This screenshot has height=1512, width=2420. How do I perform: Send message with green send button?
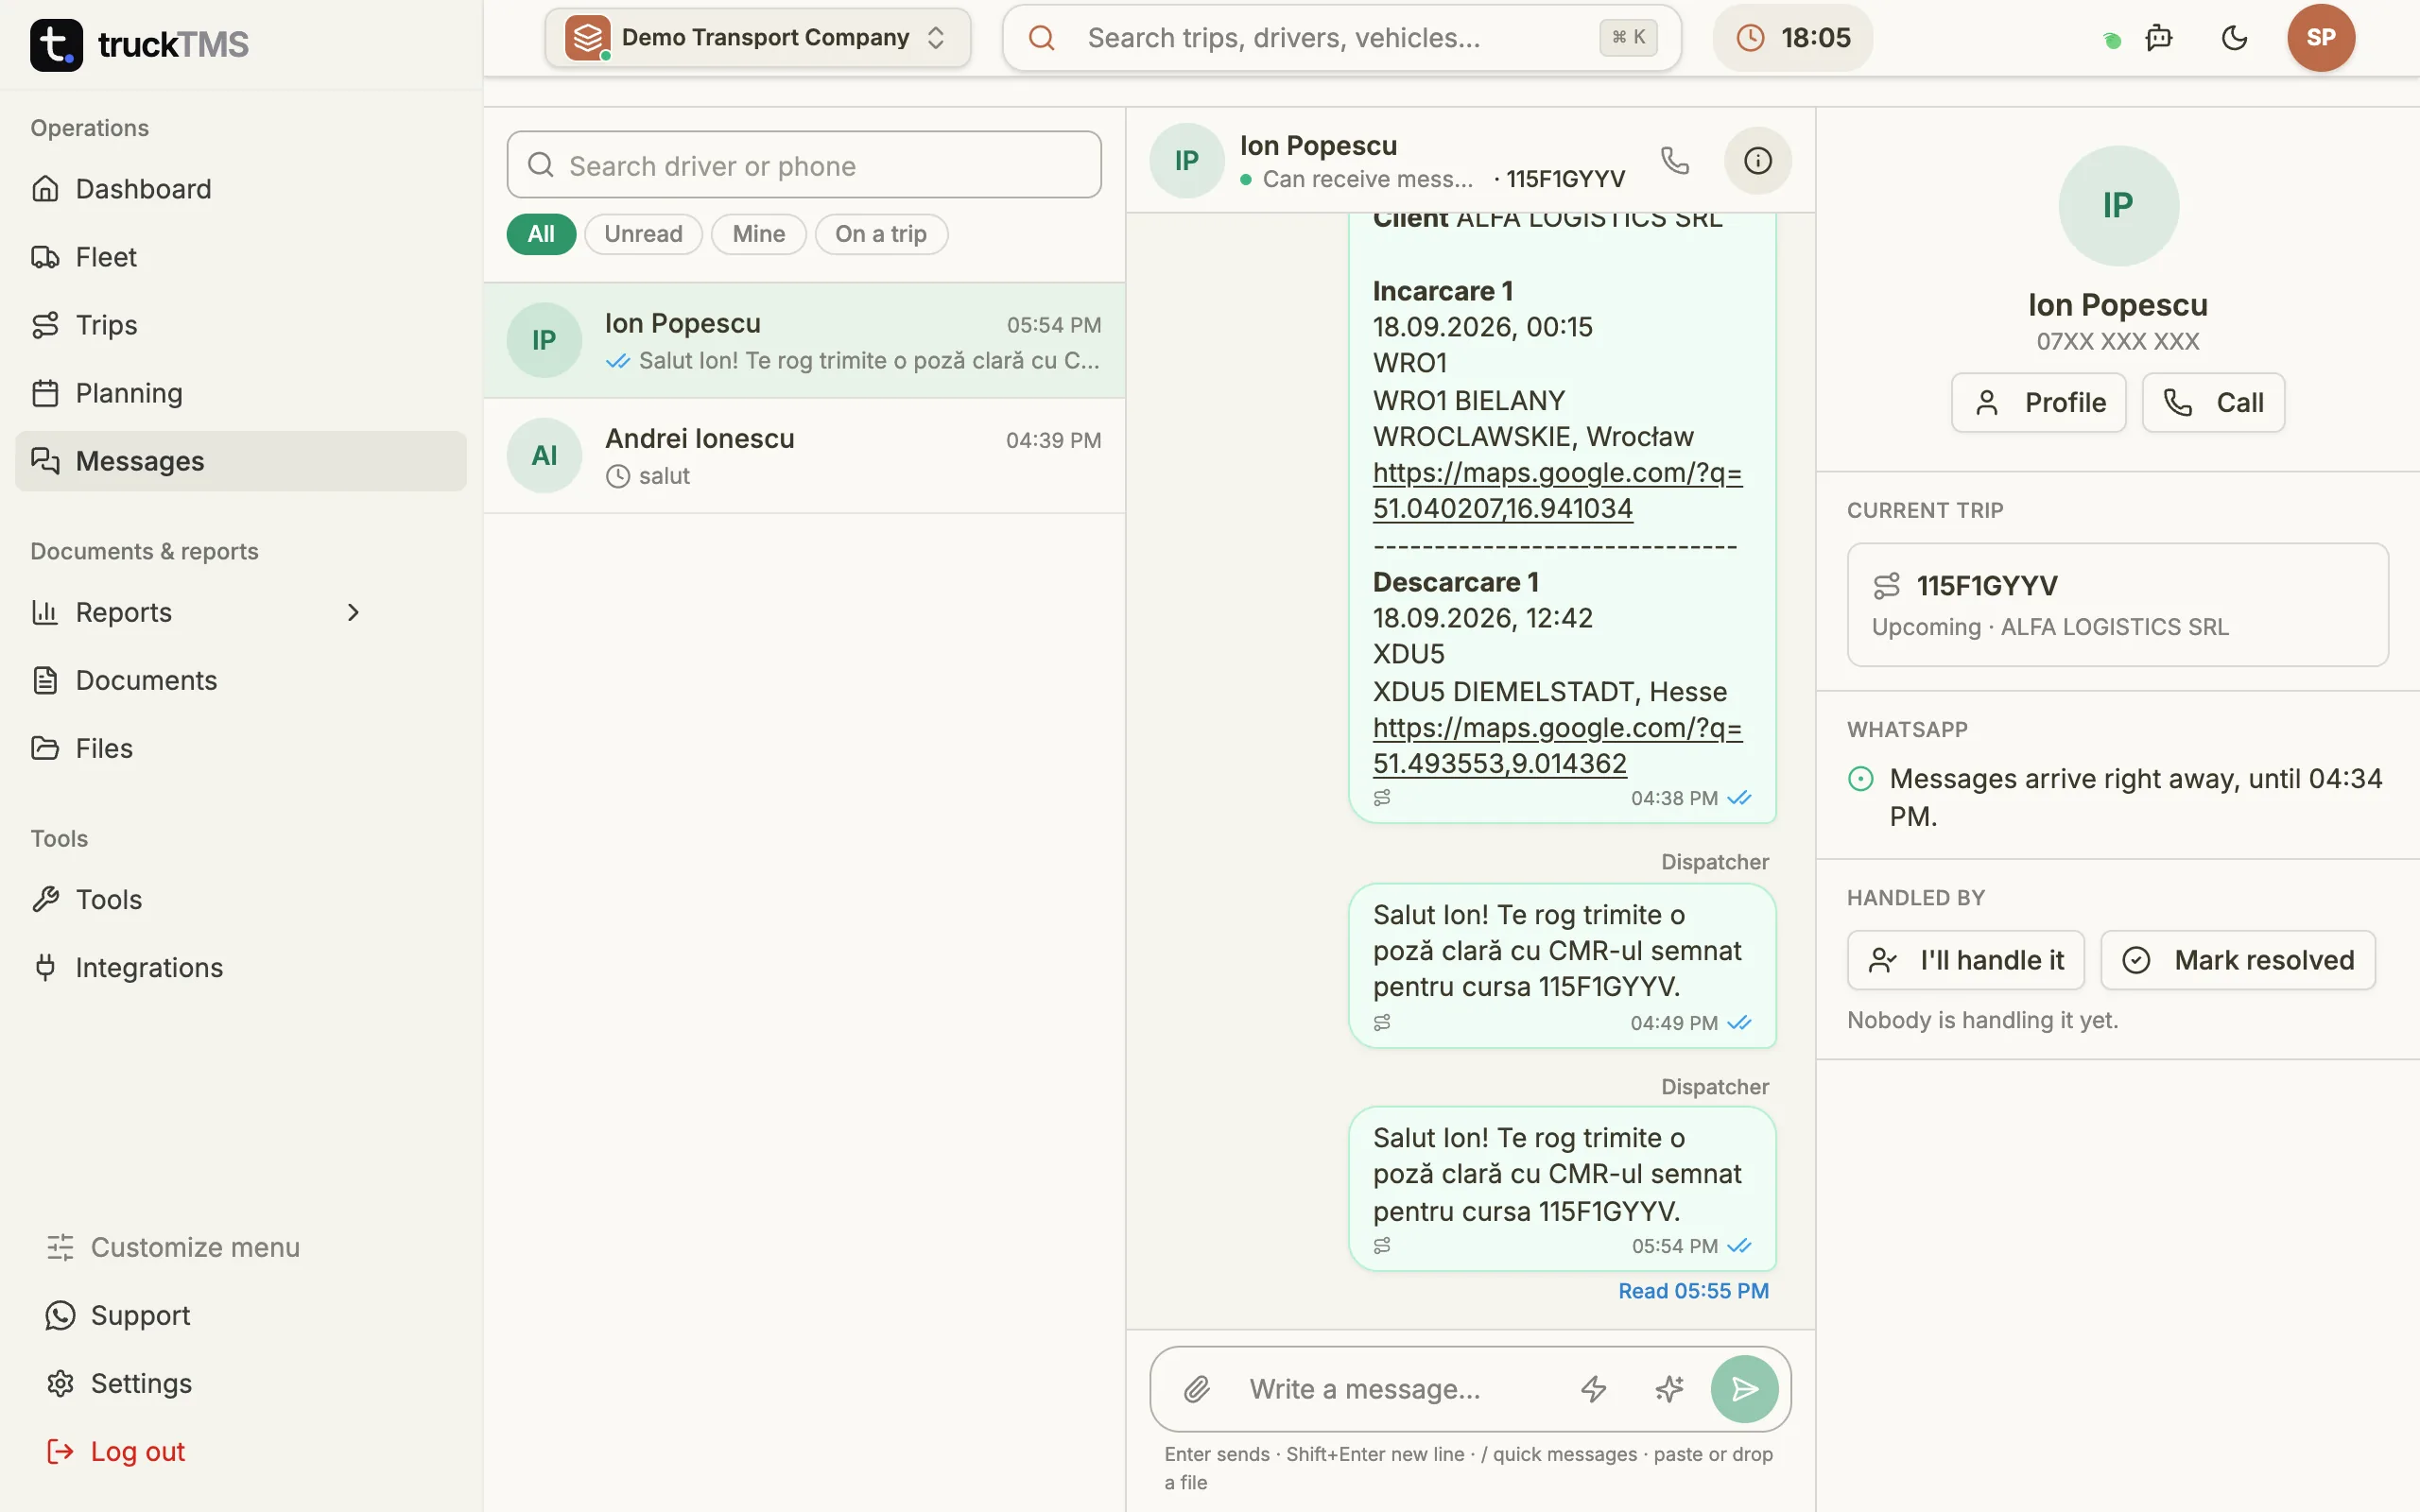point(1744,1388)
